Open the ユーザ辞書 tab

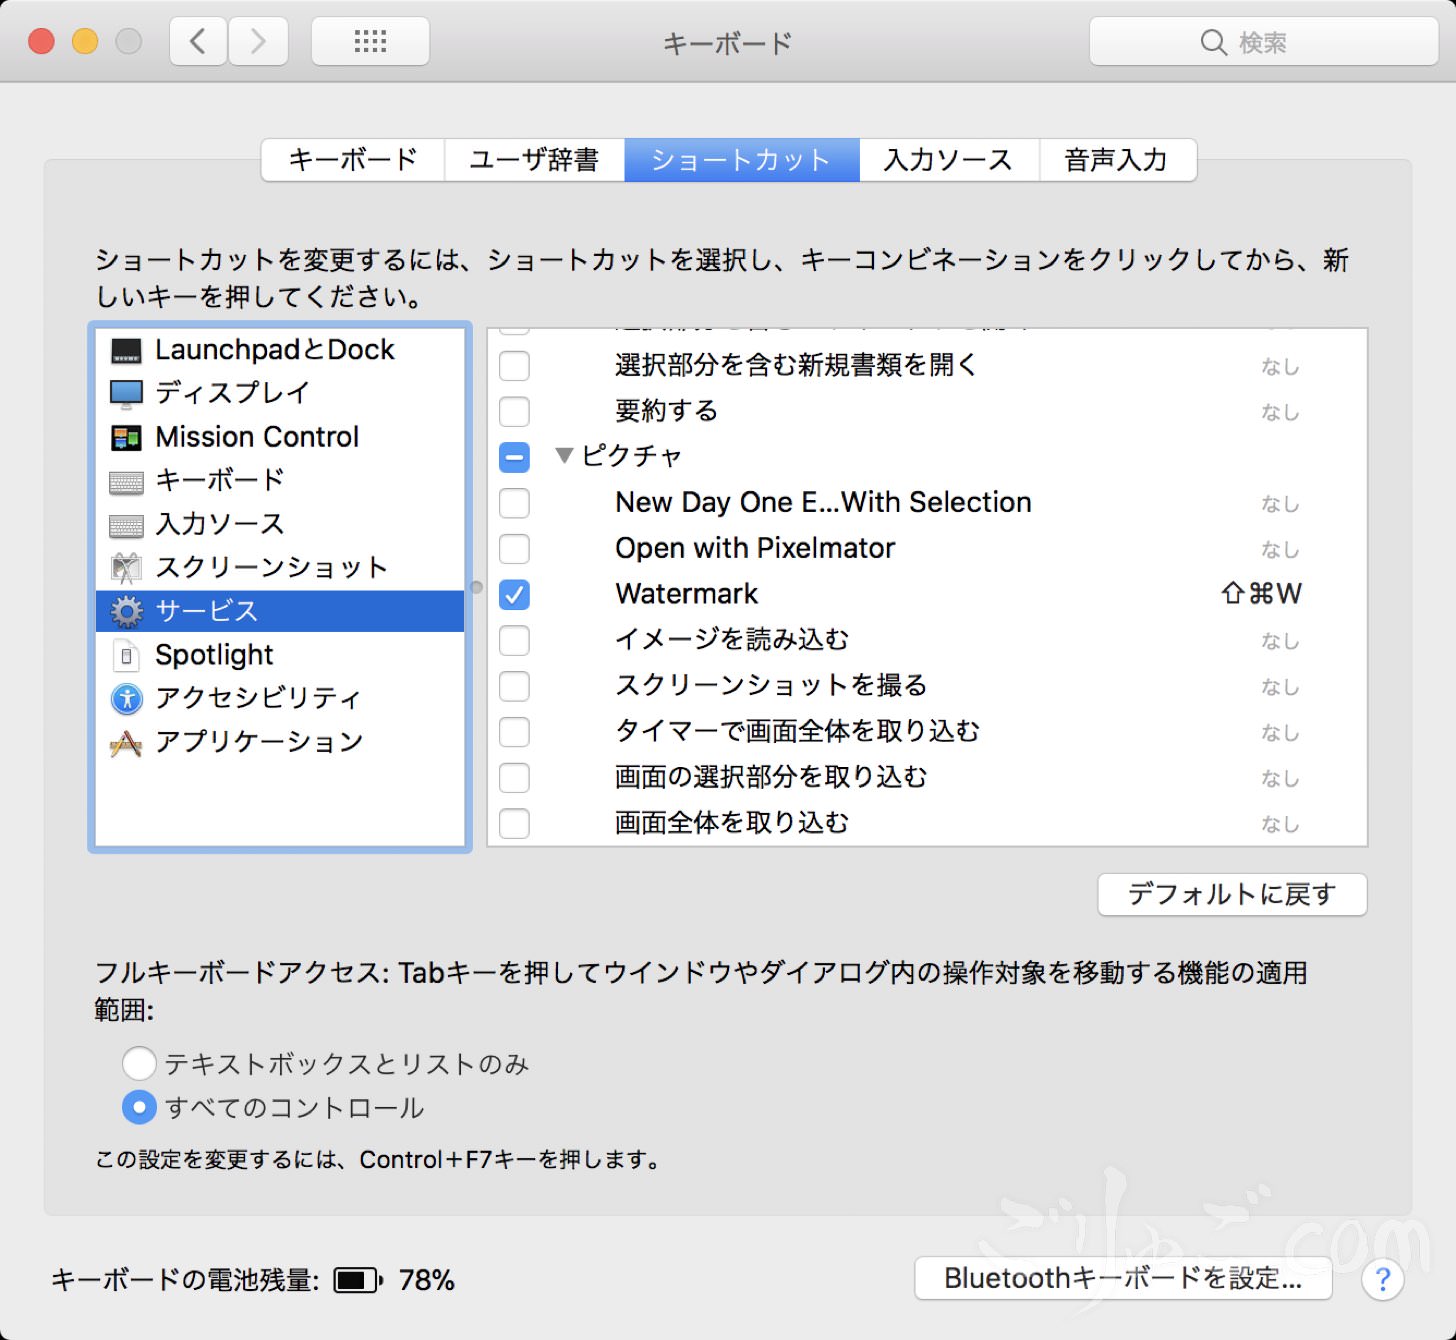pos(534,160)
